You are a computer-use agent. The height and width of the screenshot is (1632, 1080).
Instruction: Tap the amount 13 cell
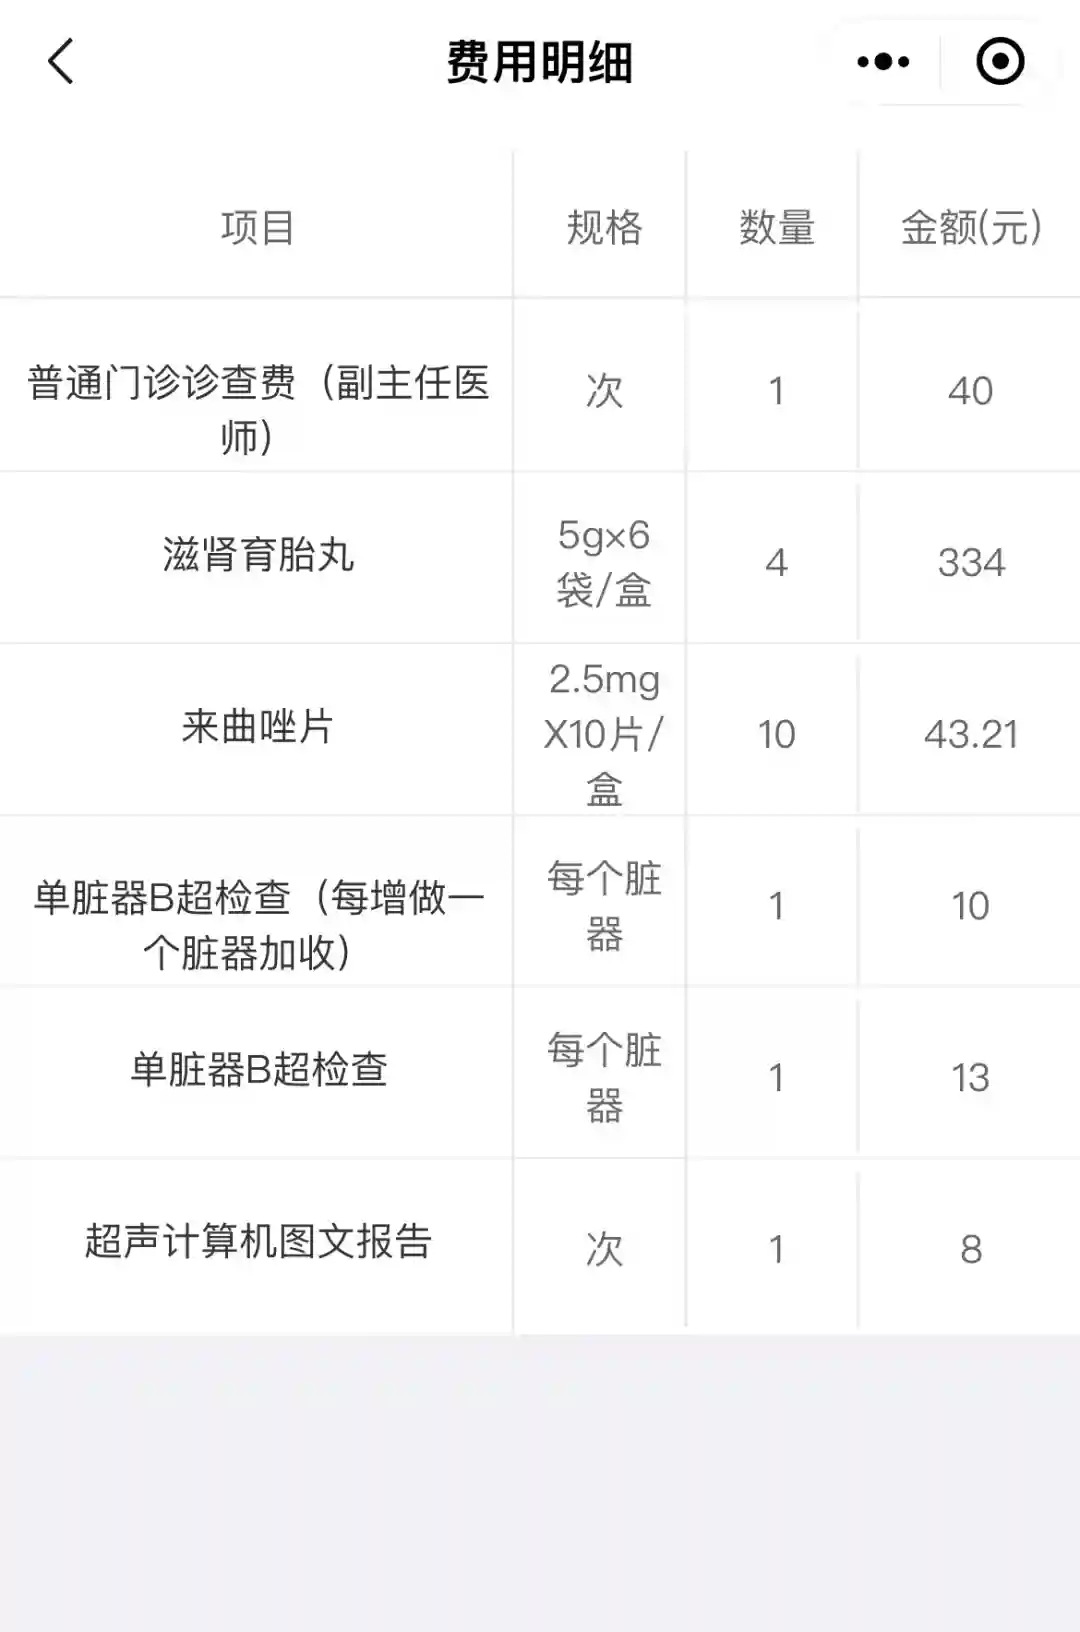pos(970,1078)
